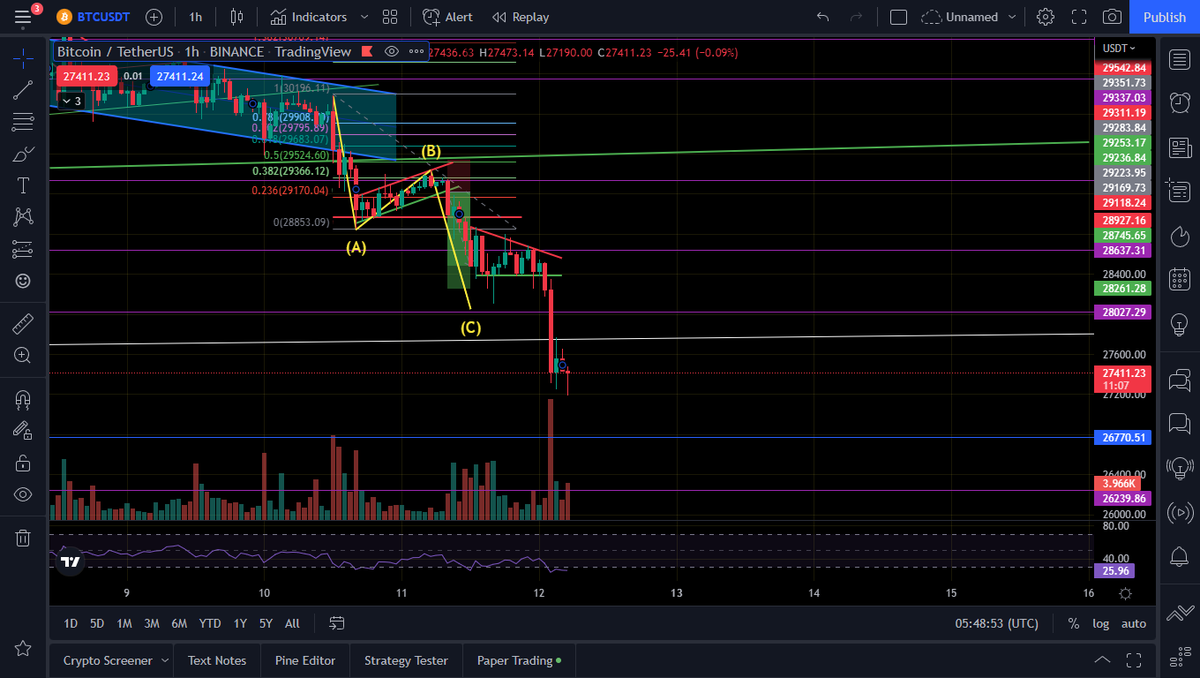Open the layout grid selector

coord(391,17)
